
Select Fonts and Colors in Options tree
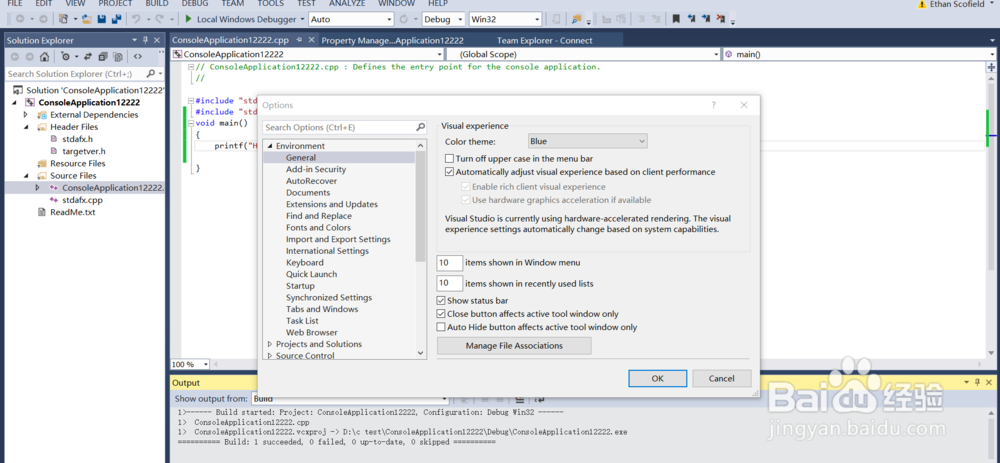318,228
